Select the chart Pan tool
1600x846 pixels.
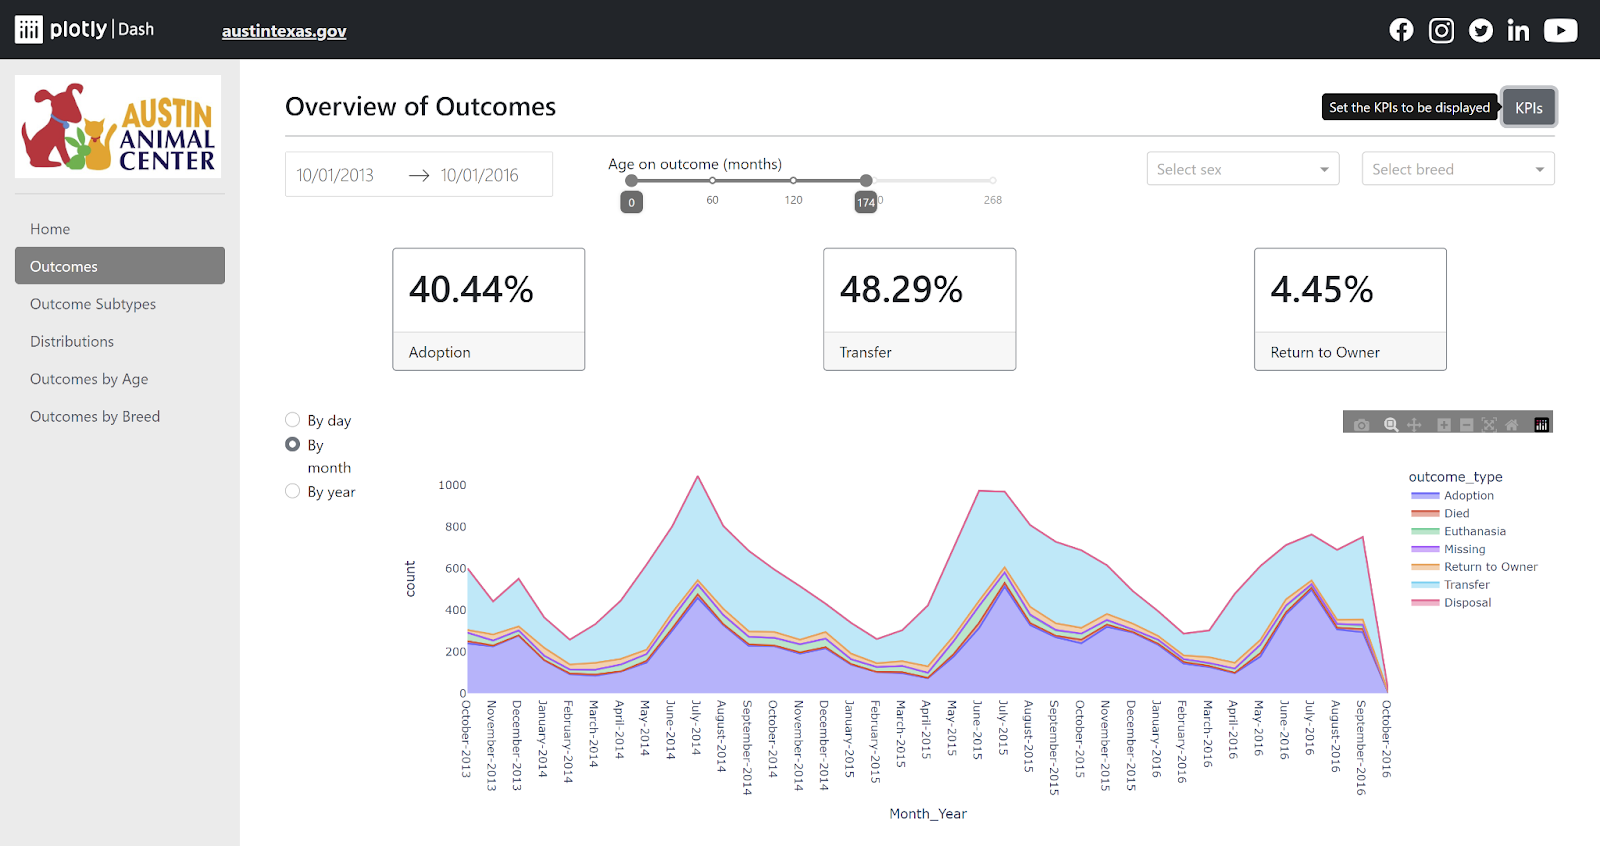point(1414,425)
